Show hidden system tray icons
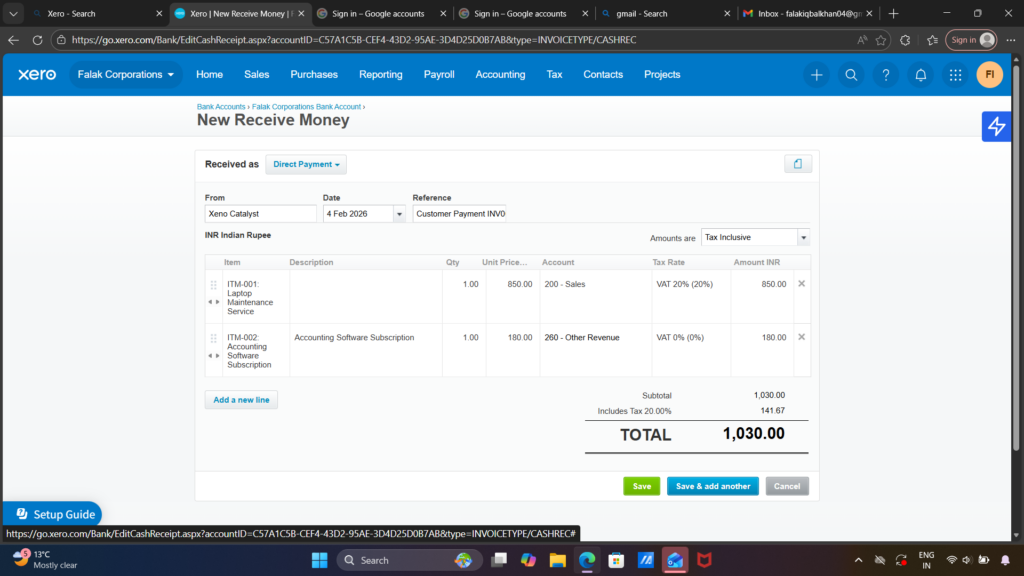Image resolution: width=1024 pixels, height=576 pixels. point(858,560)
